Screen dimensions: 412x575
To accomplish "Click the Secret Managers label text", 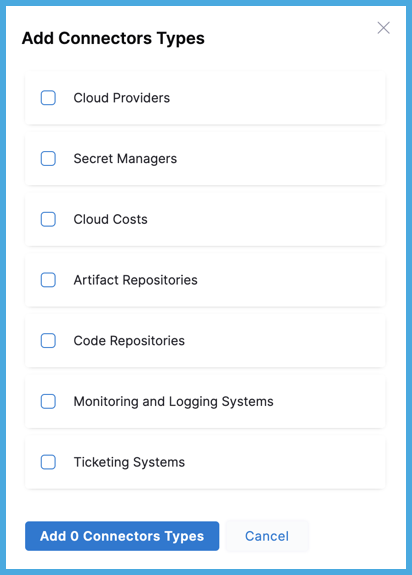I will (x=125, y=159).
